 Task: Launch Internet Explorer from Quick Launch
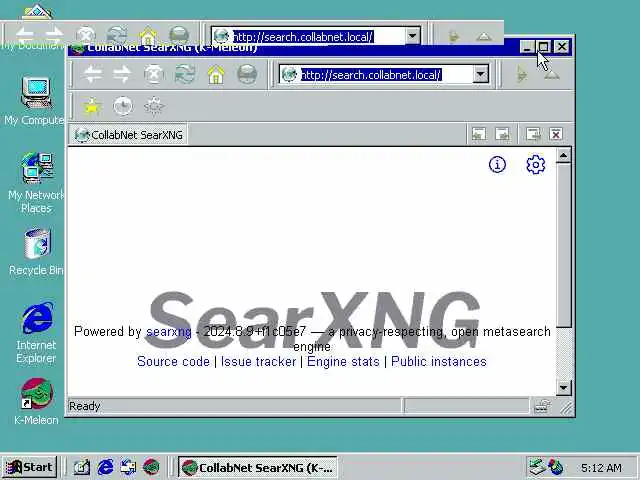point(105,467)
